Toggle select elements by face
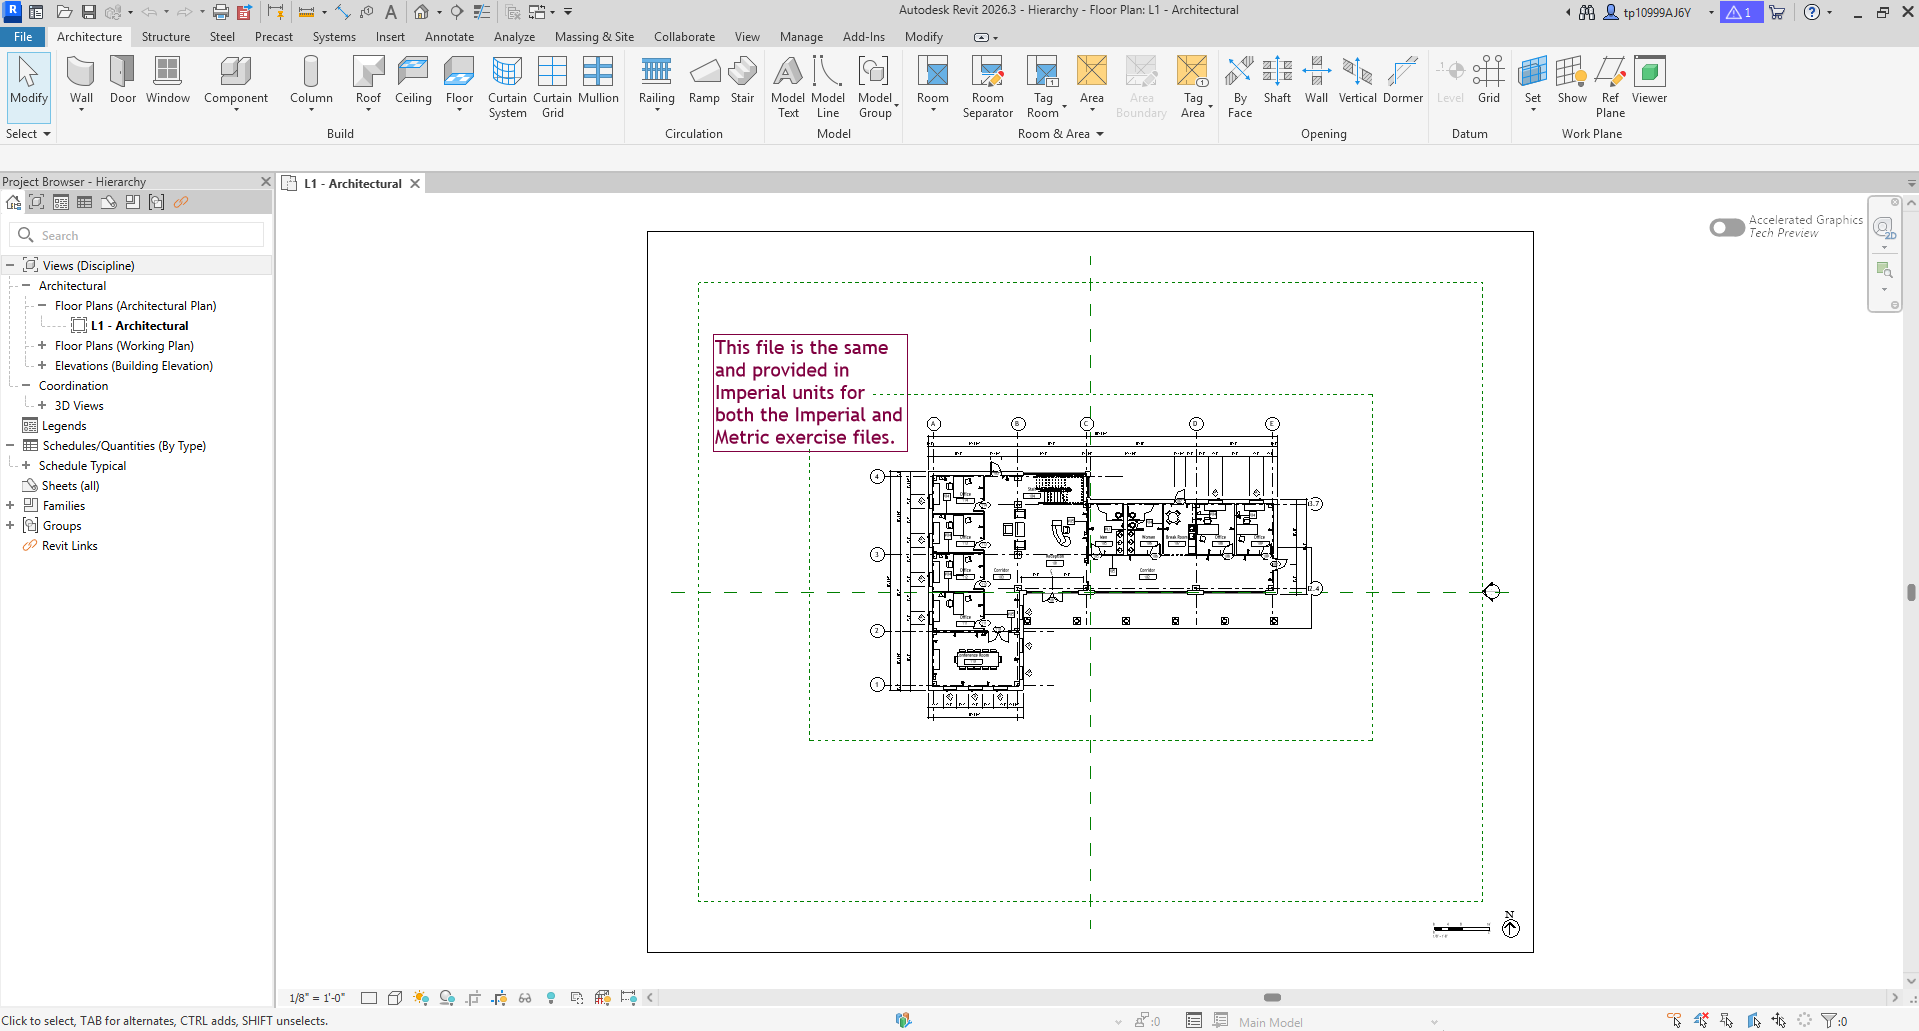 coord(1753,1020)
